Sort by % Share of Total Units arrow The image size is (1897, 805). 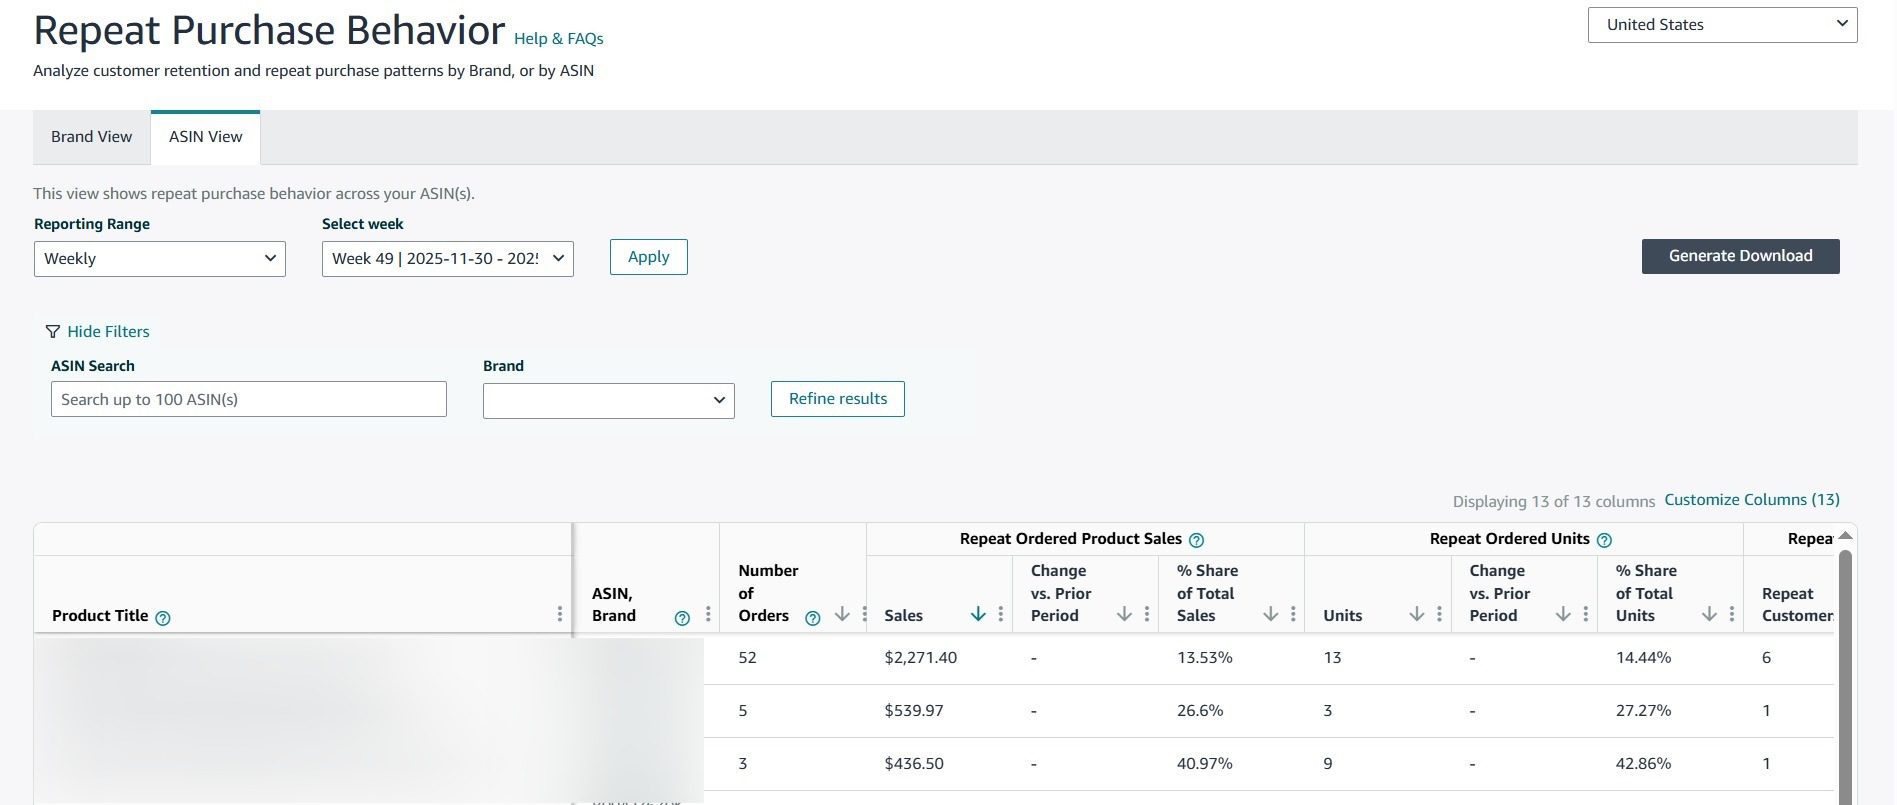click(x=1710, y=614)
